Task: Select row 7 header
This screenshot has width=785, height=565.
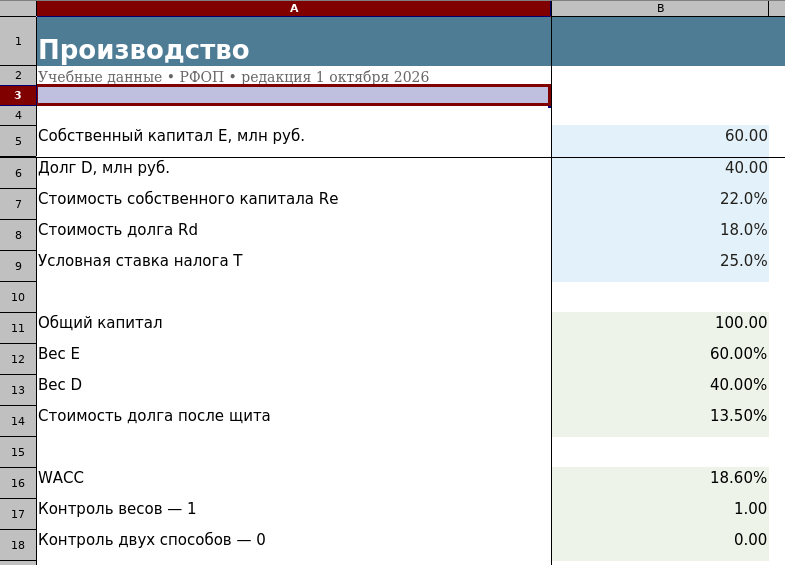Action: [x=18, y=204]
